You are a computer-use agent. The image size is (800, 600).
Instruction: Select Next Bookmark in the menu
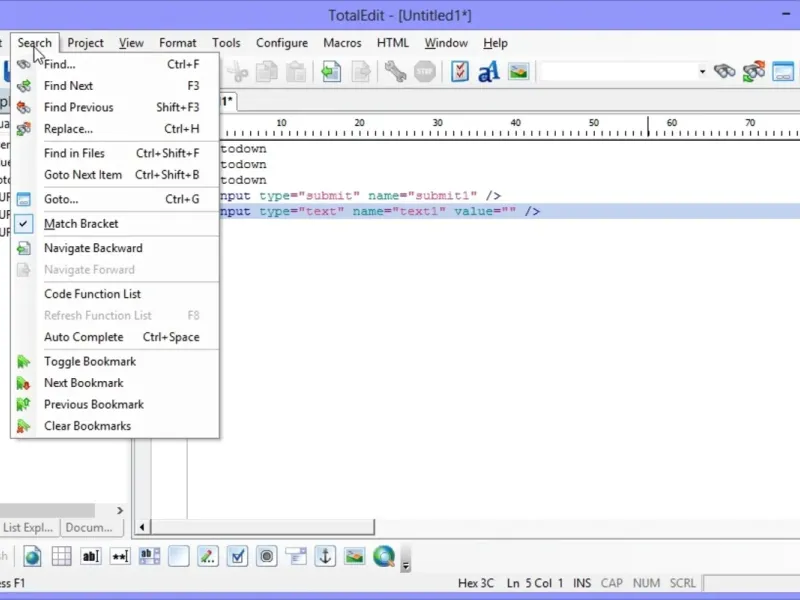pos(115,383)
